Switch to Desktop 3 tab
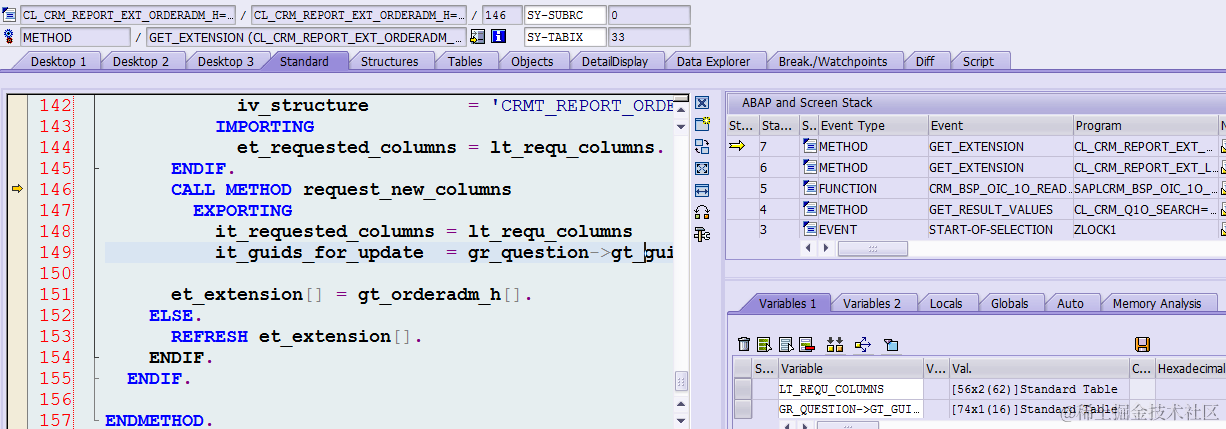Image resolution: width=1226 pixels, height=429 pixels. [x=225, y=61]
